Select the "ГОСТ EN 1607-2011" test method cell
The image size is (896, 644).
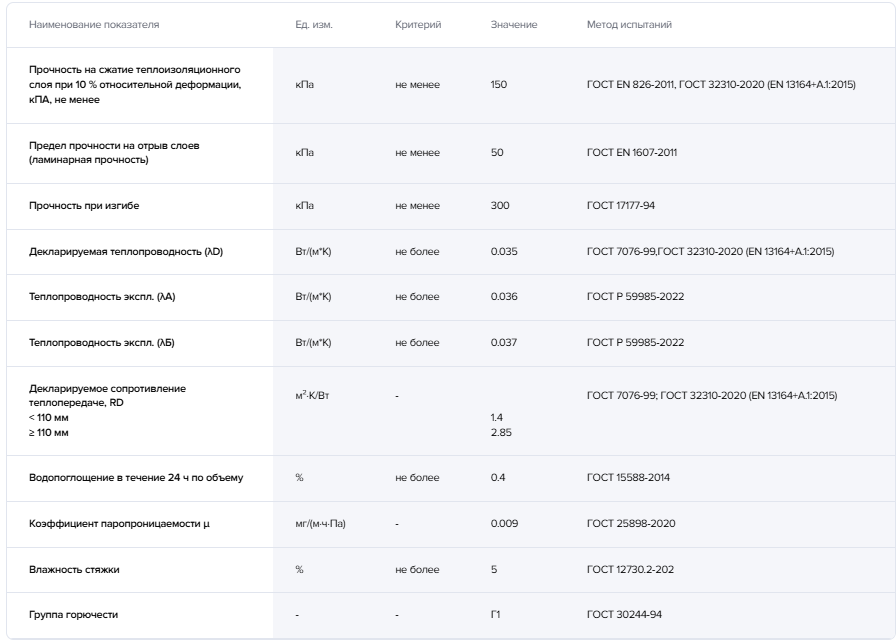635,153
